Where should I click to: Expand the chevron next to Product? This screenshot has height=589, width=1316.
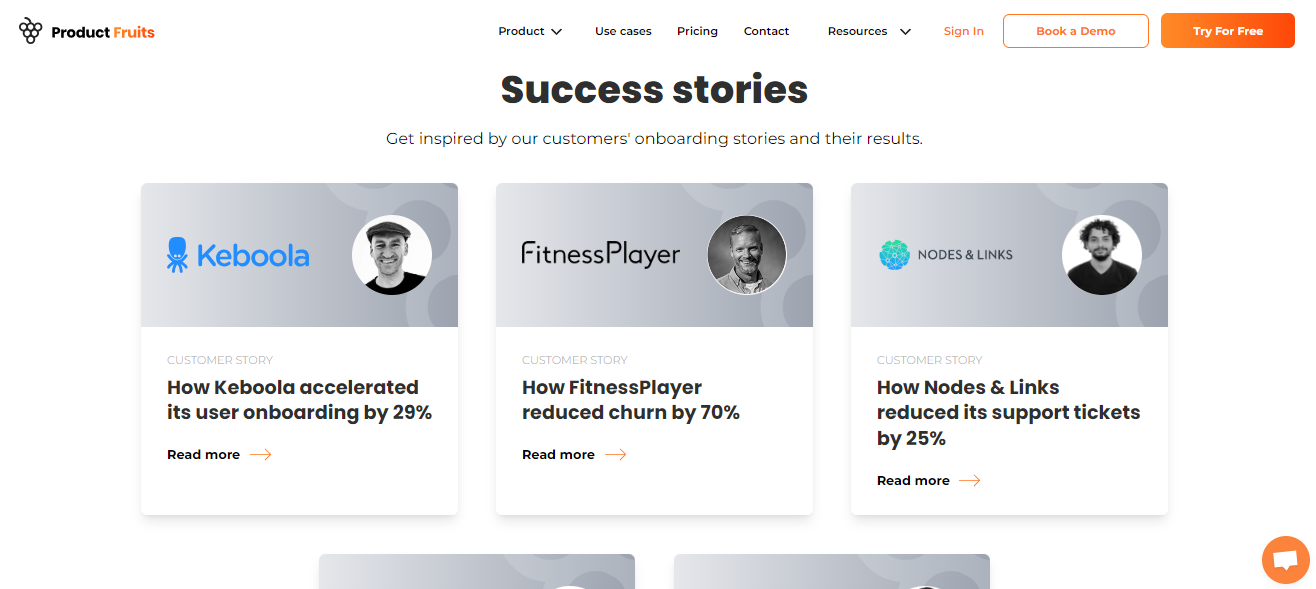point(557,31)
